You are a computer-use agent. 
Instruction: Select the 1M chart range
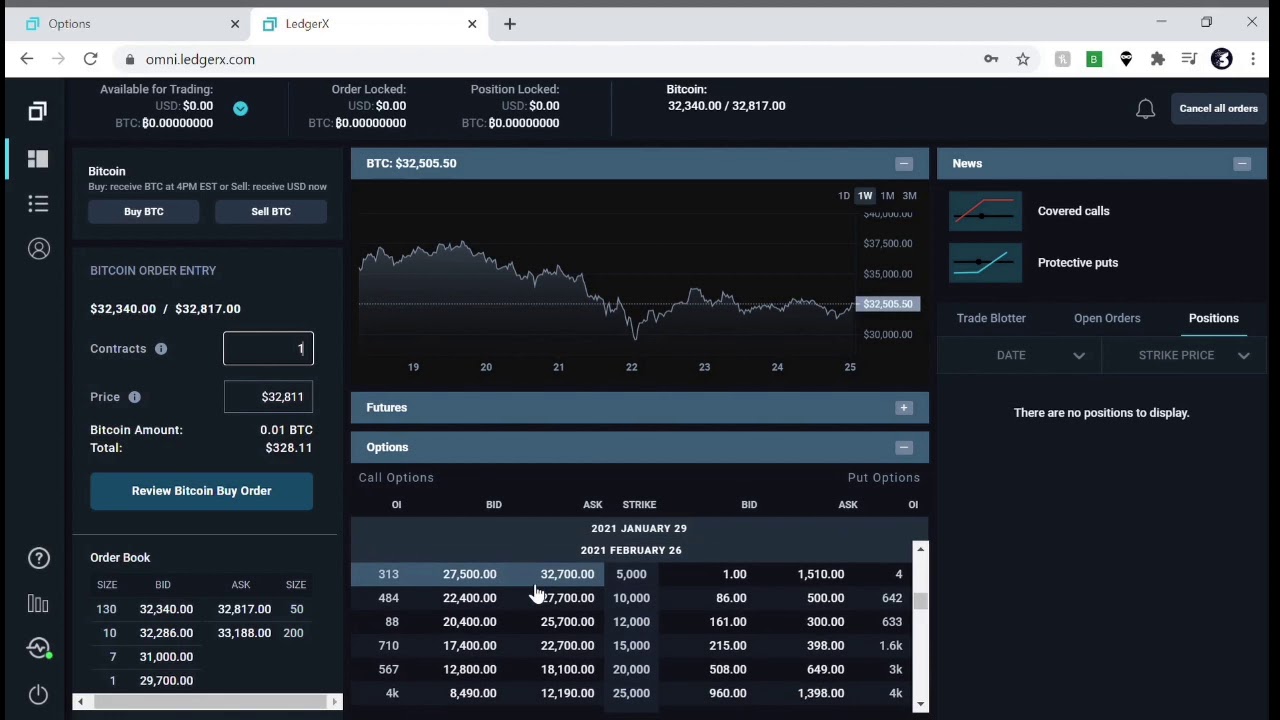[x=887, y=196]
